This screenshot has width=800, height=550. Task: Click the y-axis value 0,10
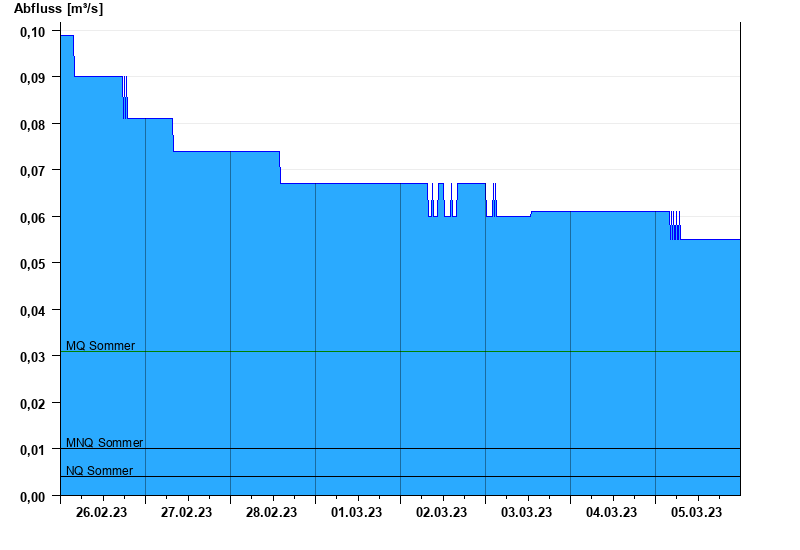pyautogui.click(x=33, y=32)
